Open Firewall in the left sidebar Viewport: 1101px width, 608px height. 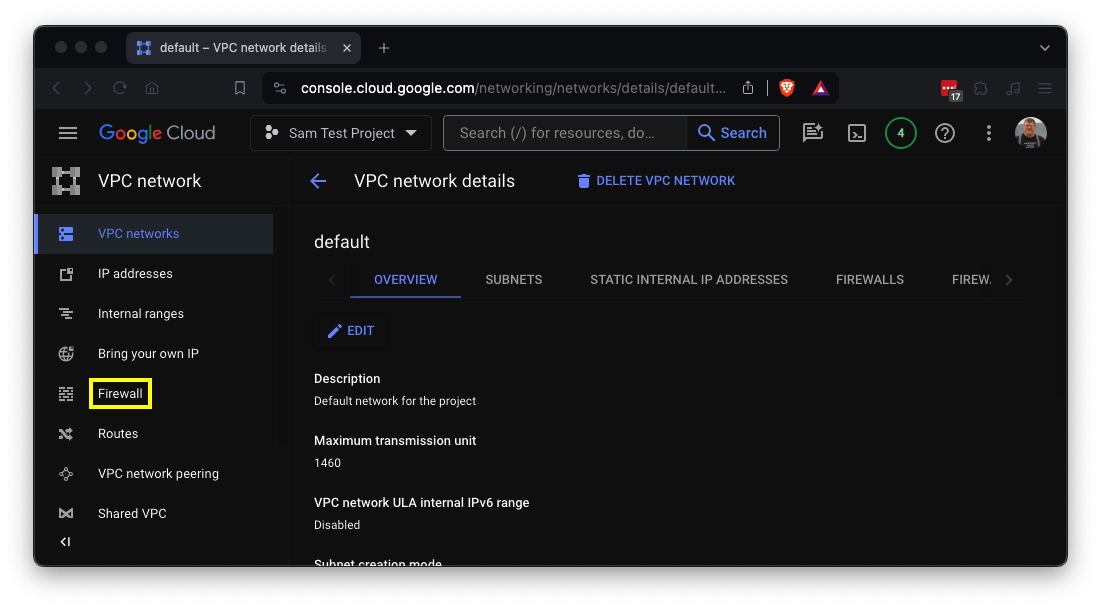(x=120, y=394)
